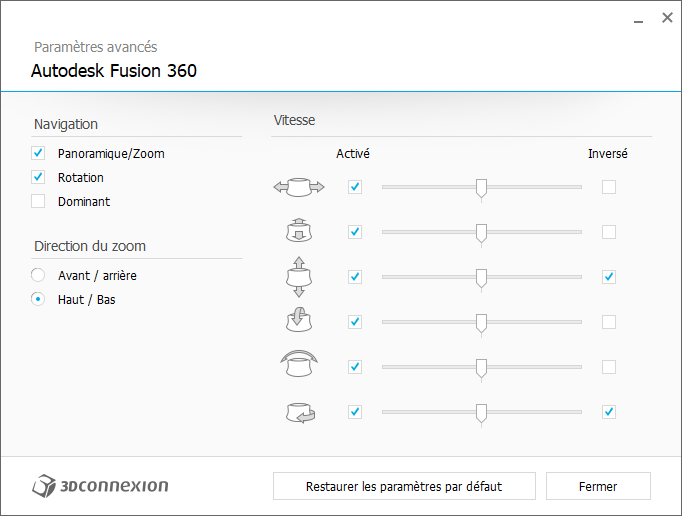Click the forward/backward push motion icon
The height and width of the screenshot is (516, 682).
pos(299,231)
